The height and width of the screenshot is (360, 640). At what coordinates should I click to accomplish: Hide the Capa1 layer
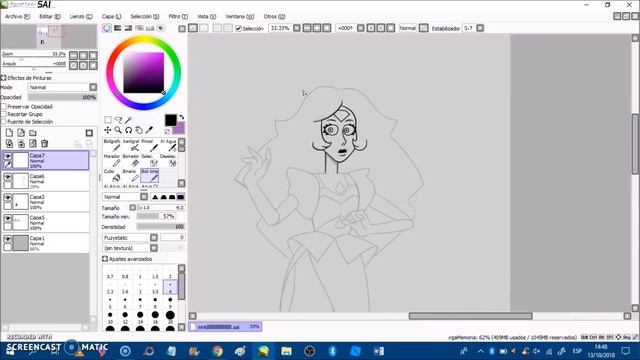click(8, 239)
